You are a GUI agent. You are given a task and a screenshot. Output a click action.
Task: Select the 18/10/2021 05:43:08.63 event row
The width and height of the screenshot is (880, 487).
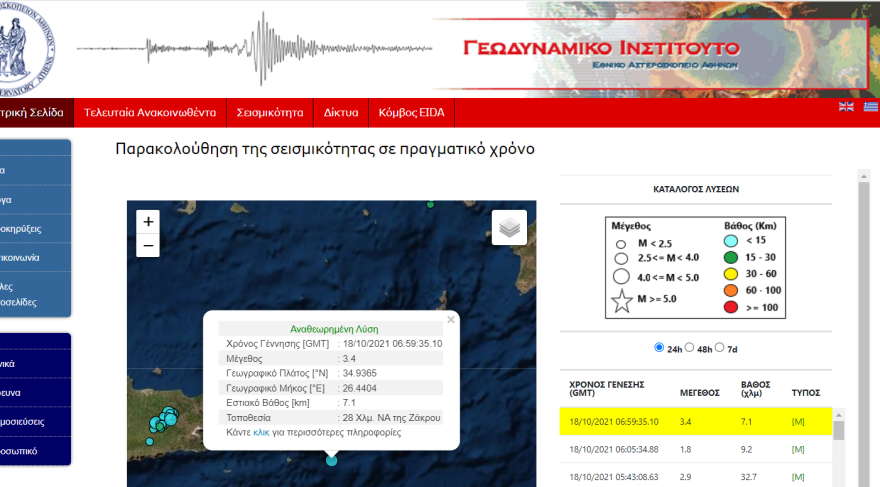695,477
